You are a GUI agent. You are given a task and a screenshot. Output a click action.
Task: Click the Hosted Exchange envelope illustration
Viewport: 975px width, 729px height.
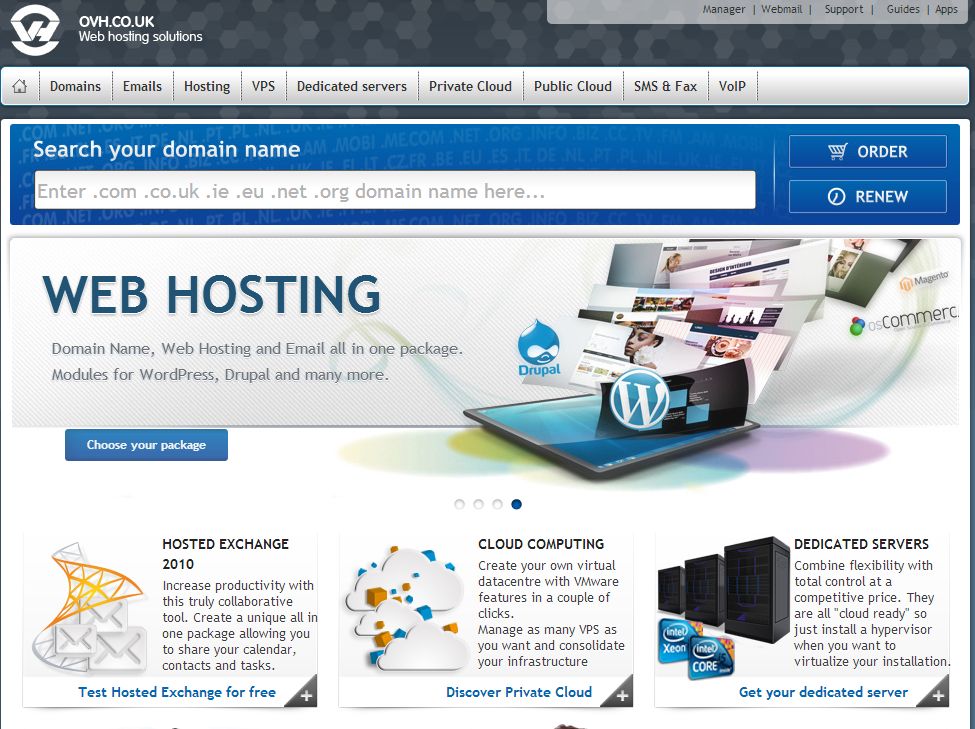point(90,608)
